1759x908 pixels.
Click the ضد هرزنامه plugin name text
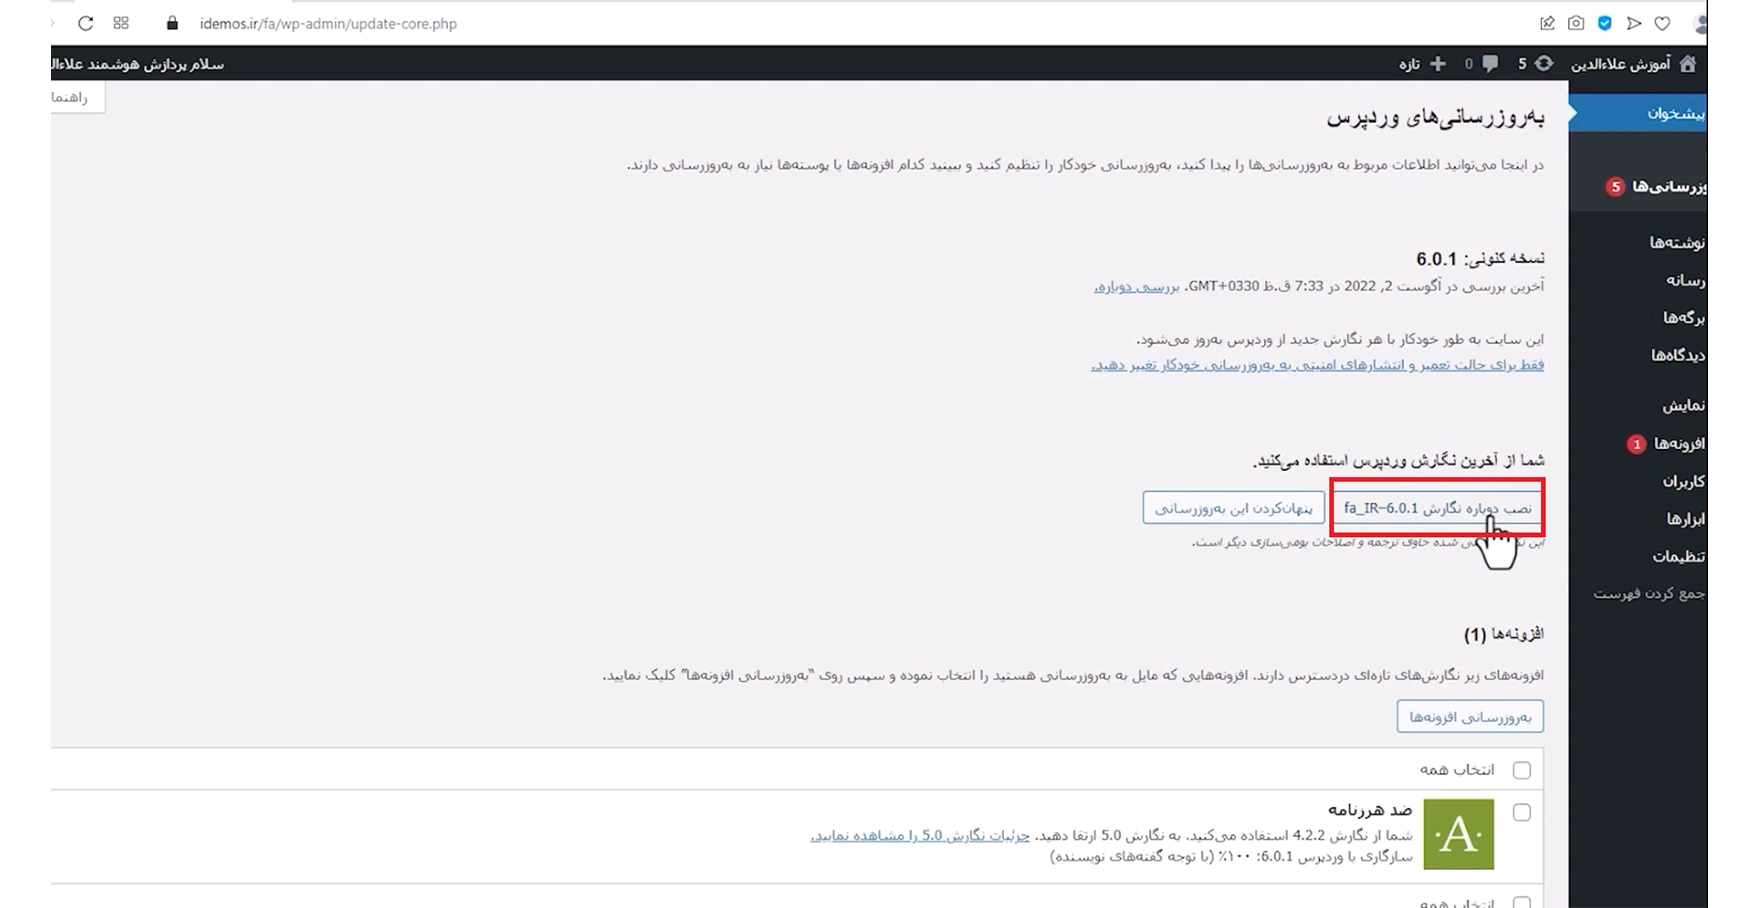point(1370,808)
